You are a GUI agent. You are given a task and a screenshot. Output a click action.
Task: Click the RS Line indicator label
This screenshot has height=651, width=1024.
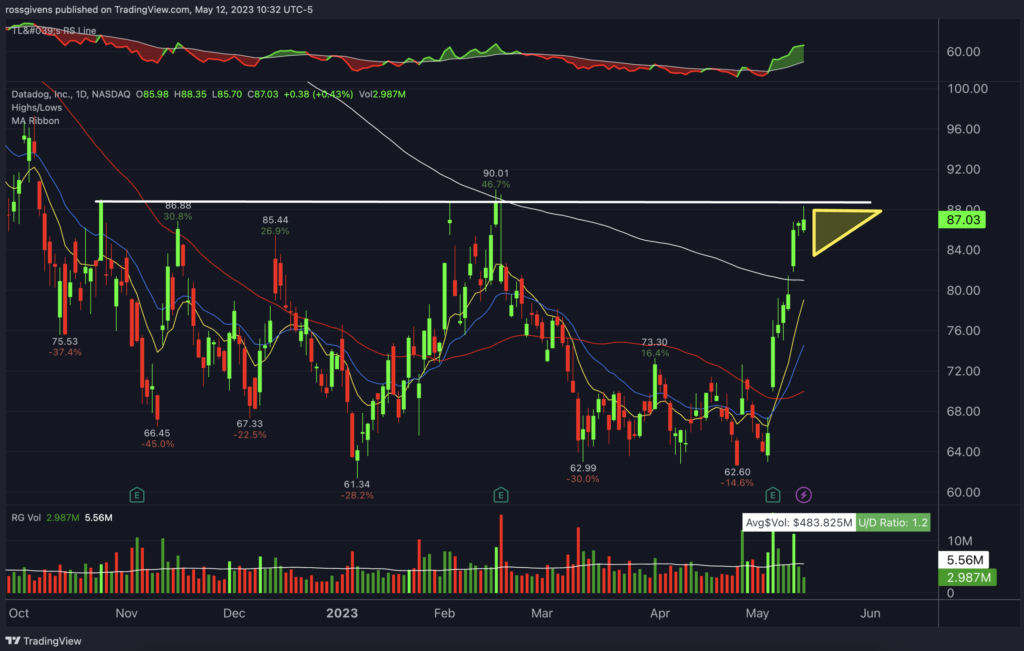coord(54,31)
